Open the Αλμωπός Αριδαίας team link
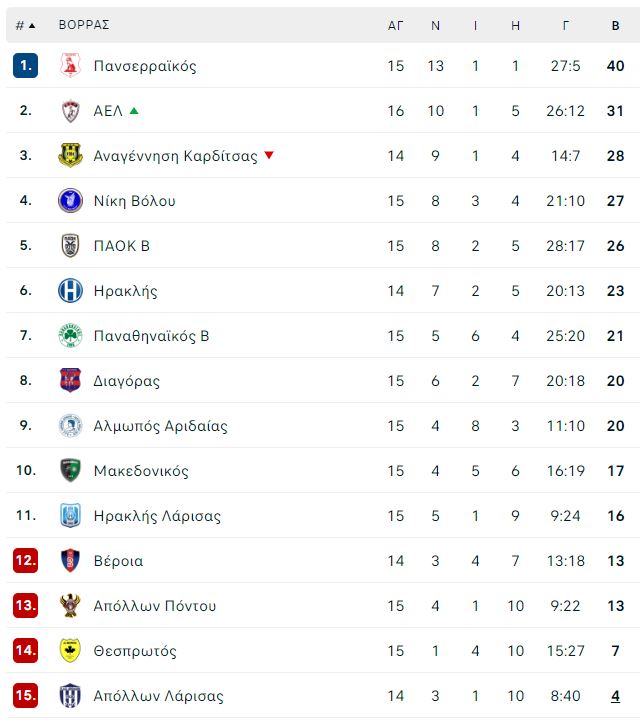This screenshot has height=724, width=640. [x=160, y=426]
